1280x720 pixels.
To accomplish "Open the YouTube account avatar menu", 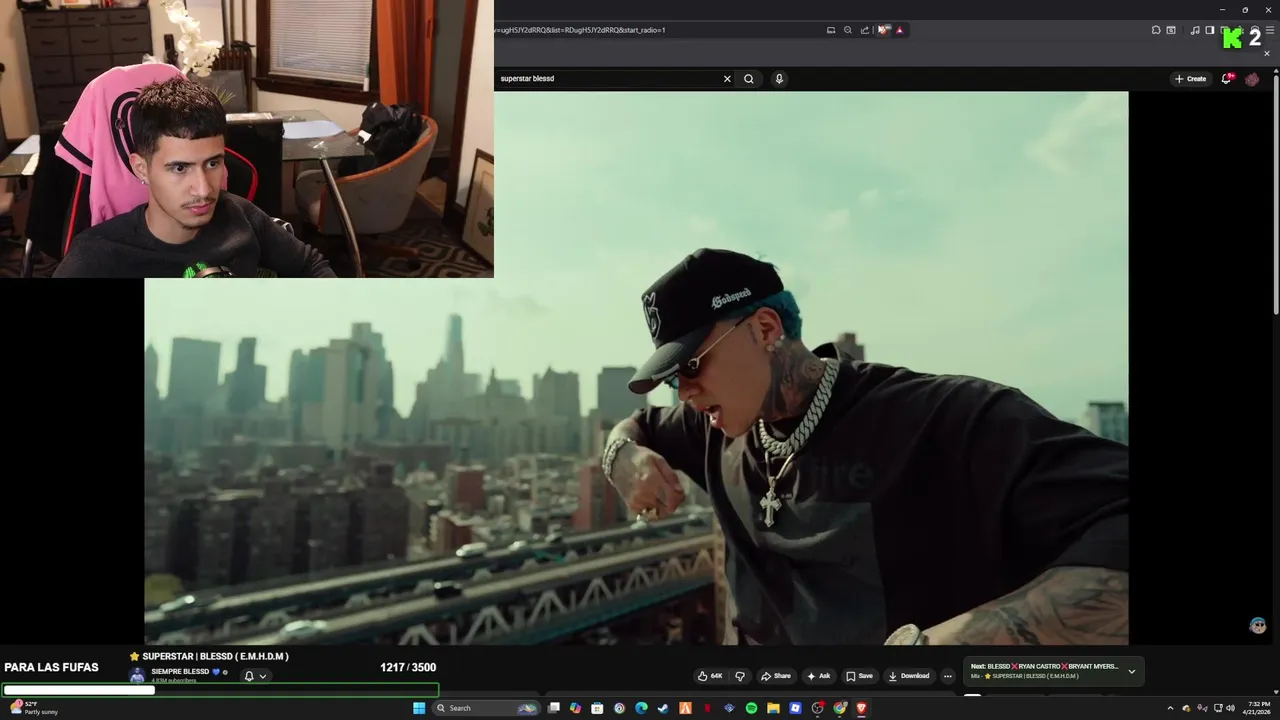I will pos(1252,79).
